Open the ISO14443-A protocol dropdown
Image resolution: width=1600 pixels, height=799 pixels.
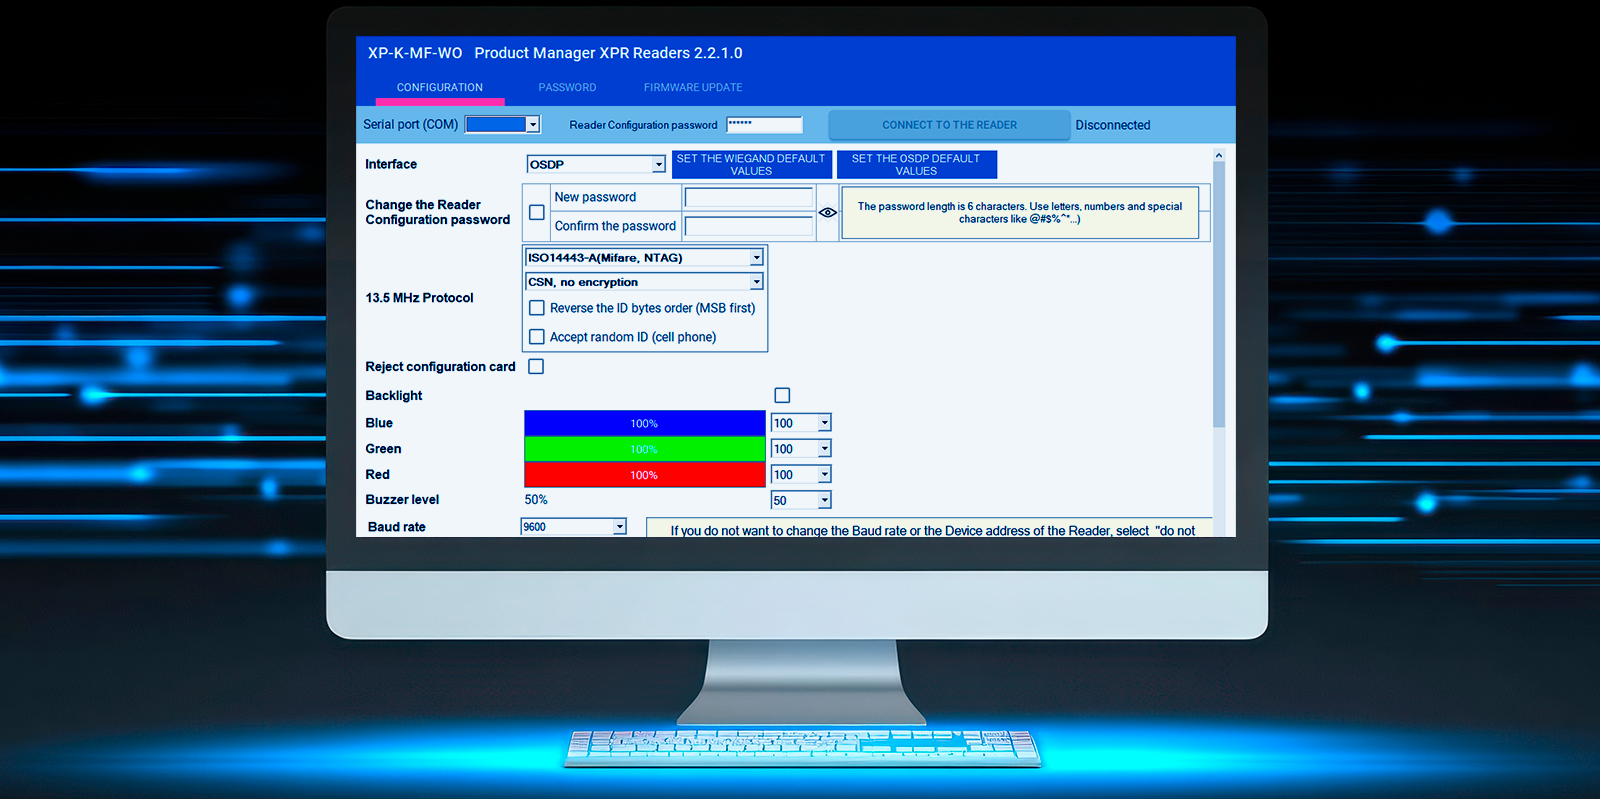[756, 258]
